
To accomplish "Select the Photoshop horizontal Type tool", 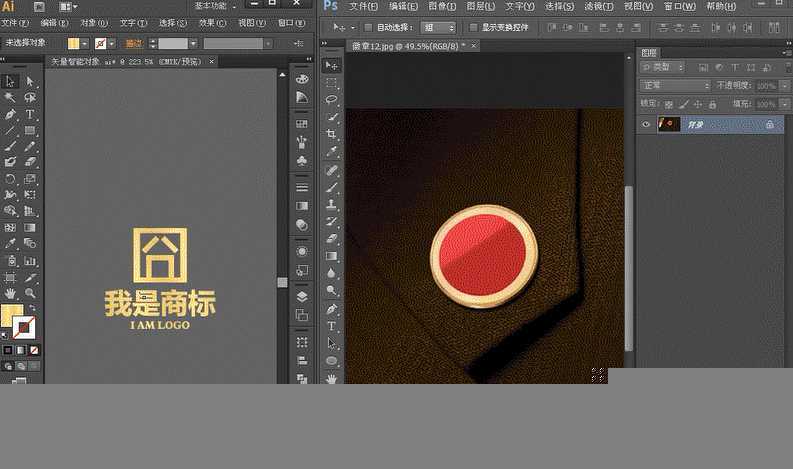I will click(x=331, y=326).
